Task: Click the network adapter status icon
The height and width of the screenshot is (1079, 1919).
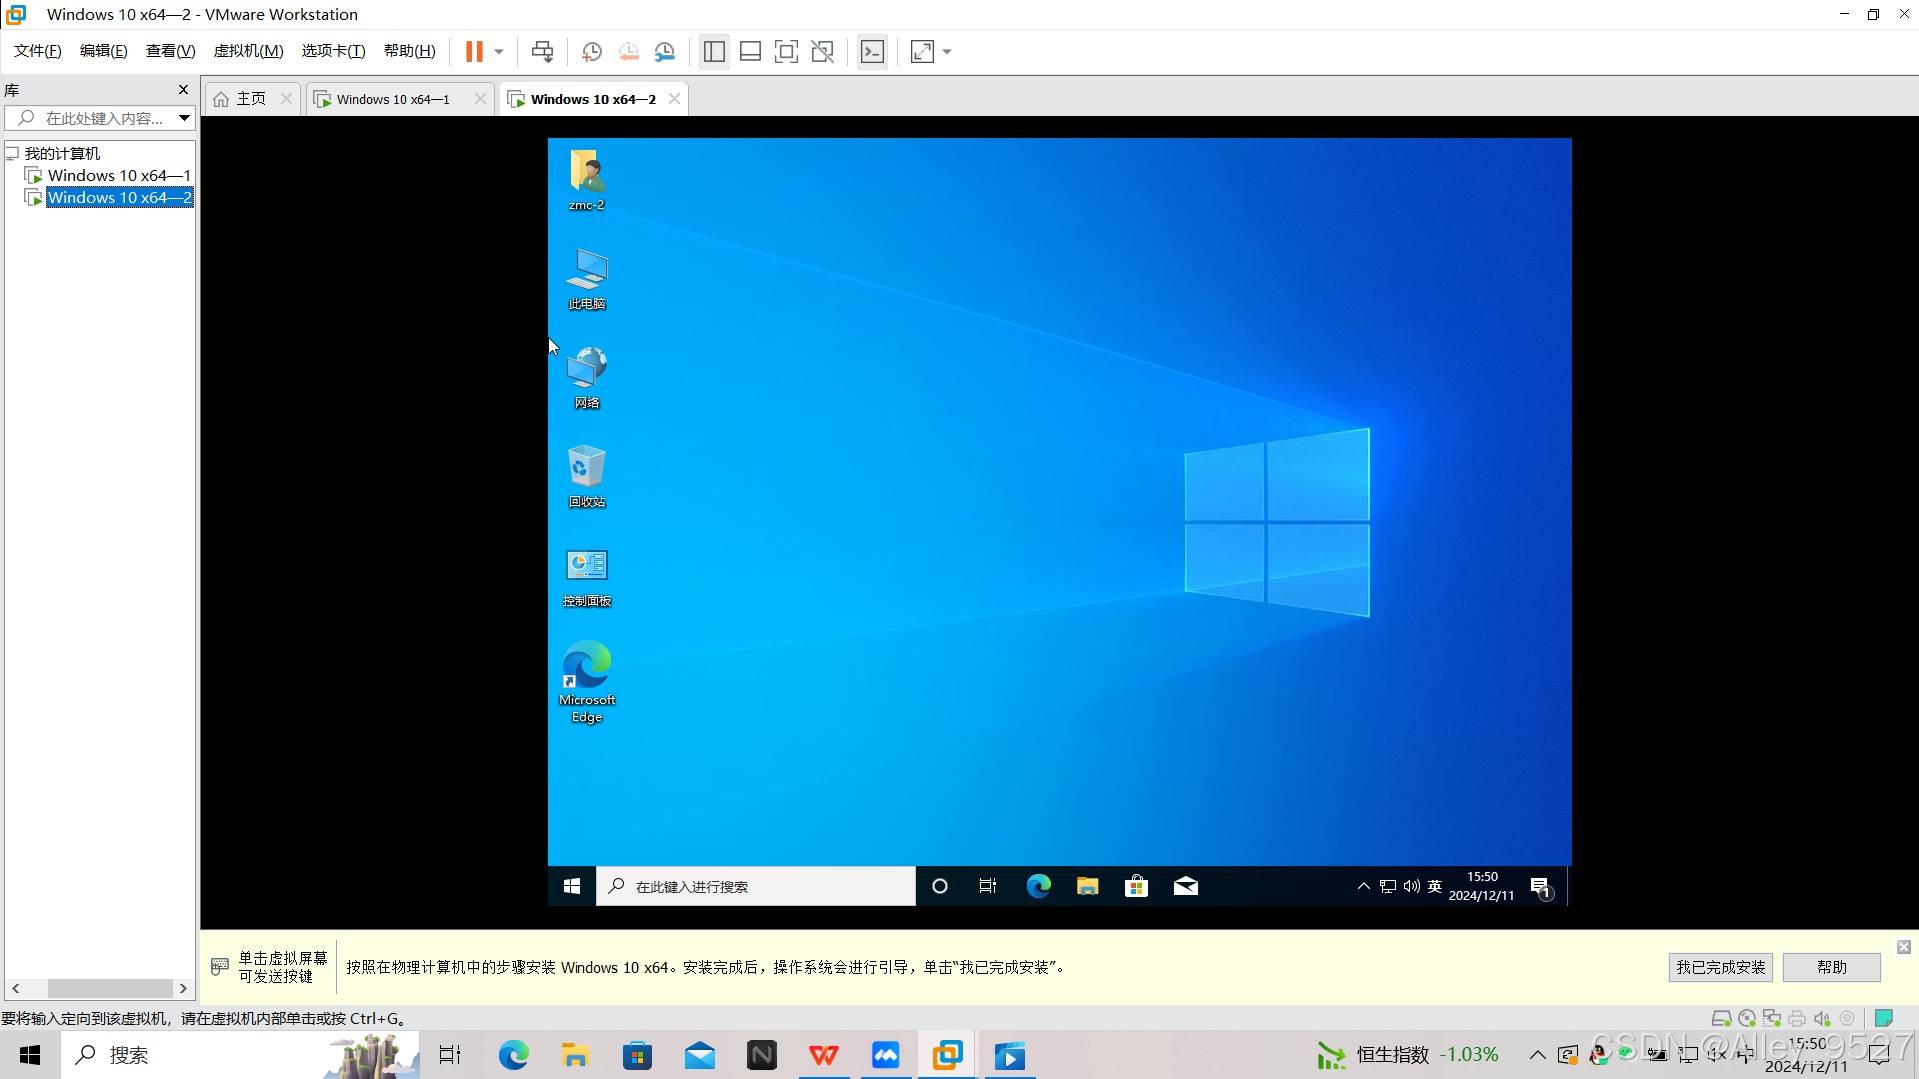Action: coord(1772,1018)
